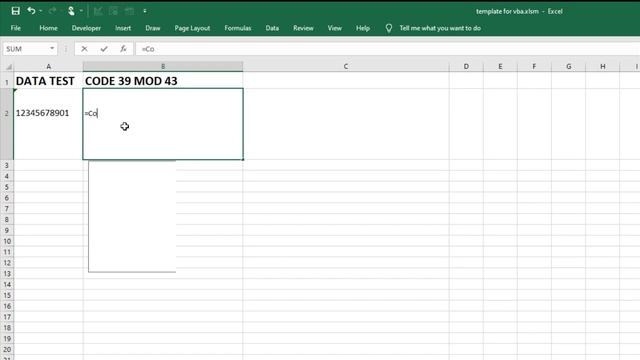Screen dimensions: 640x360
Task: Click into the formula bar showing =Co
Action: click(x=388, y=49)
